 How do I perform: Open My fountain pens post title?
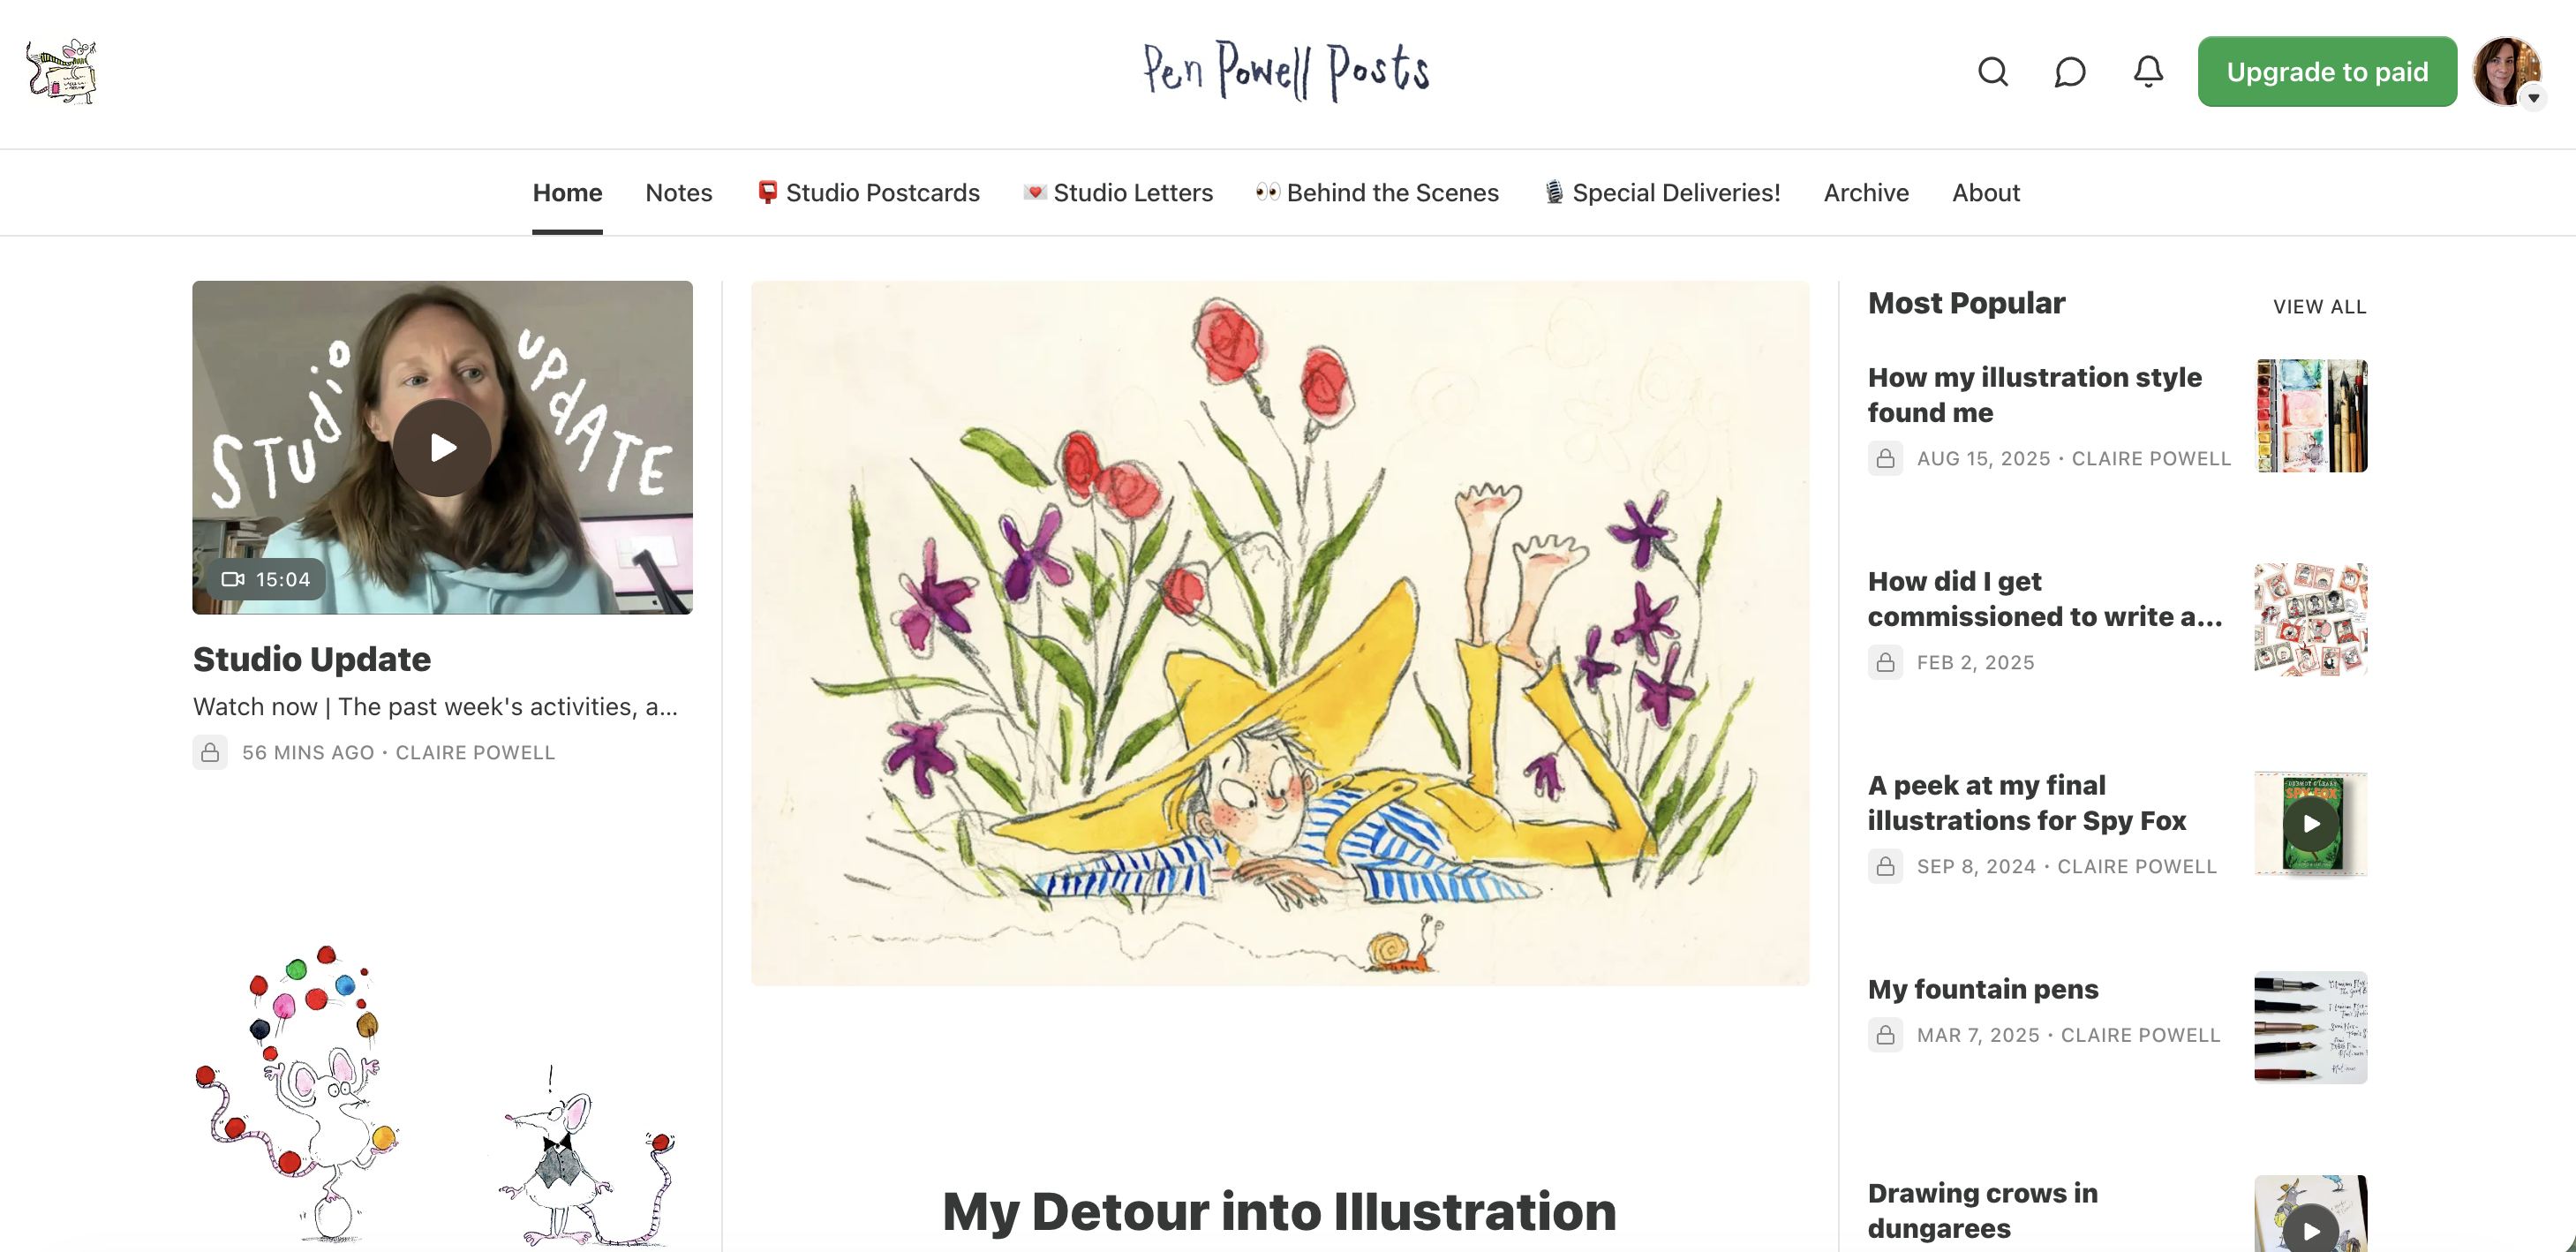point(1983,989)
